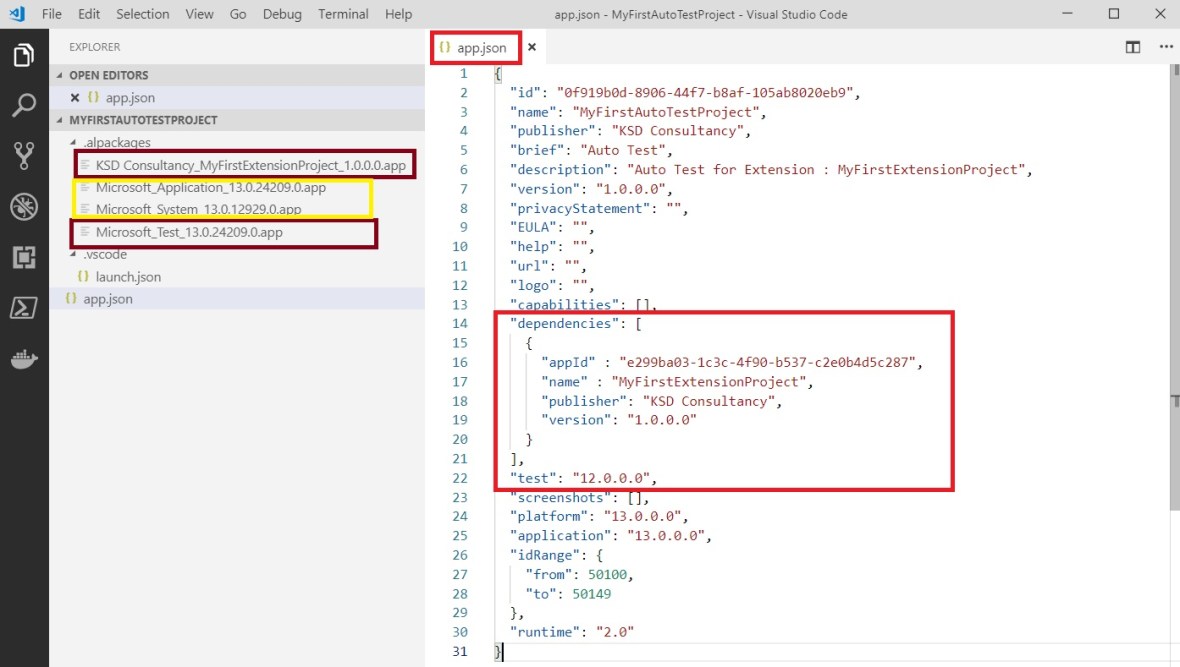The width and height of the screenshot is (1180, 667).
Task: Open the editor more actions ellipsis
Action: point(1166,47)
